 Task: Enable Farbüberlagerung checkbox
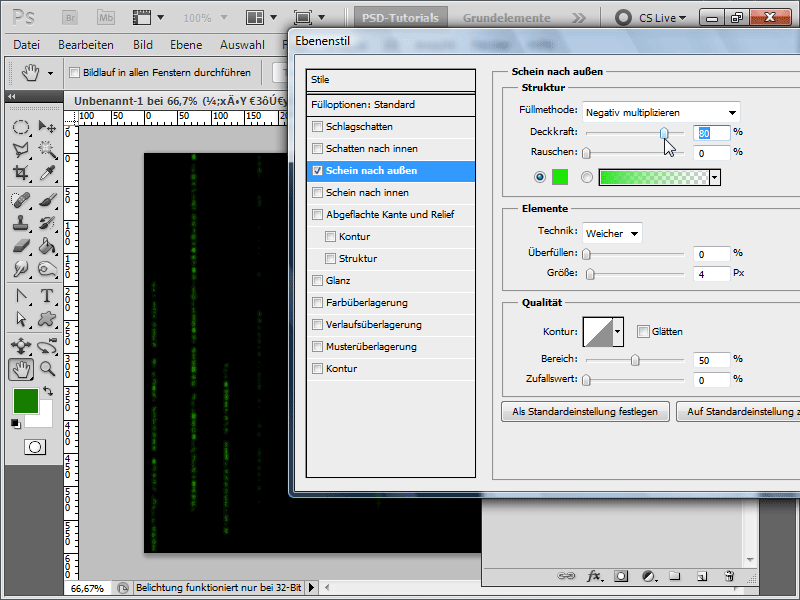pos(317,303)
